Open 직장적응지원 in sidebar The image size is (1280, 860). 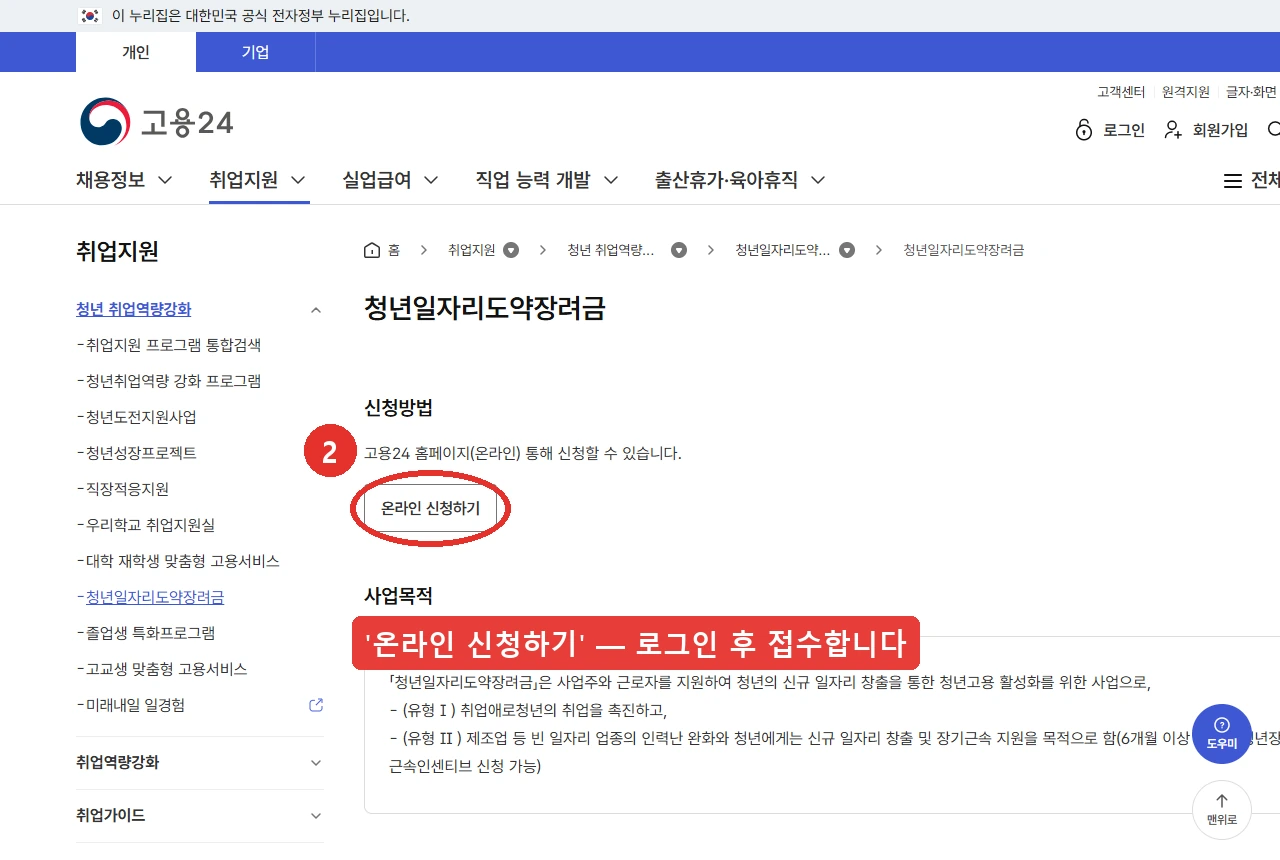click(x=127, y=489)
